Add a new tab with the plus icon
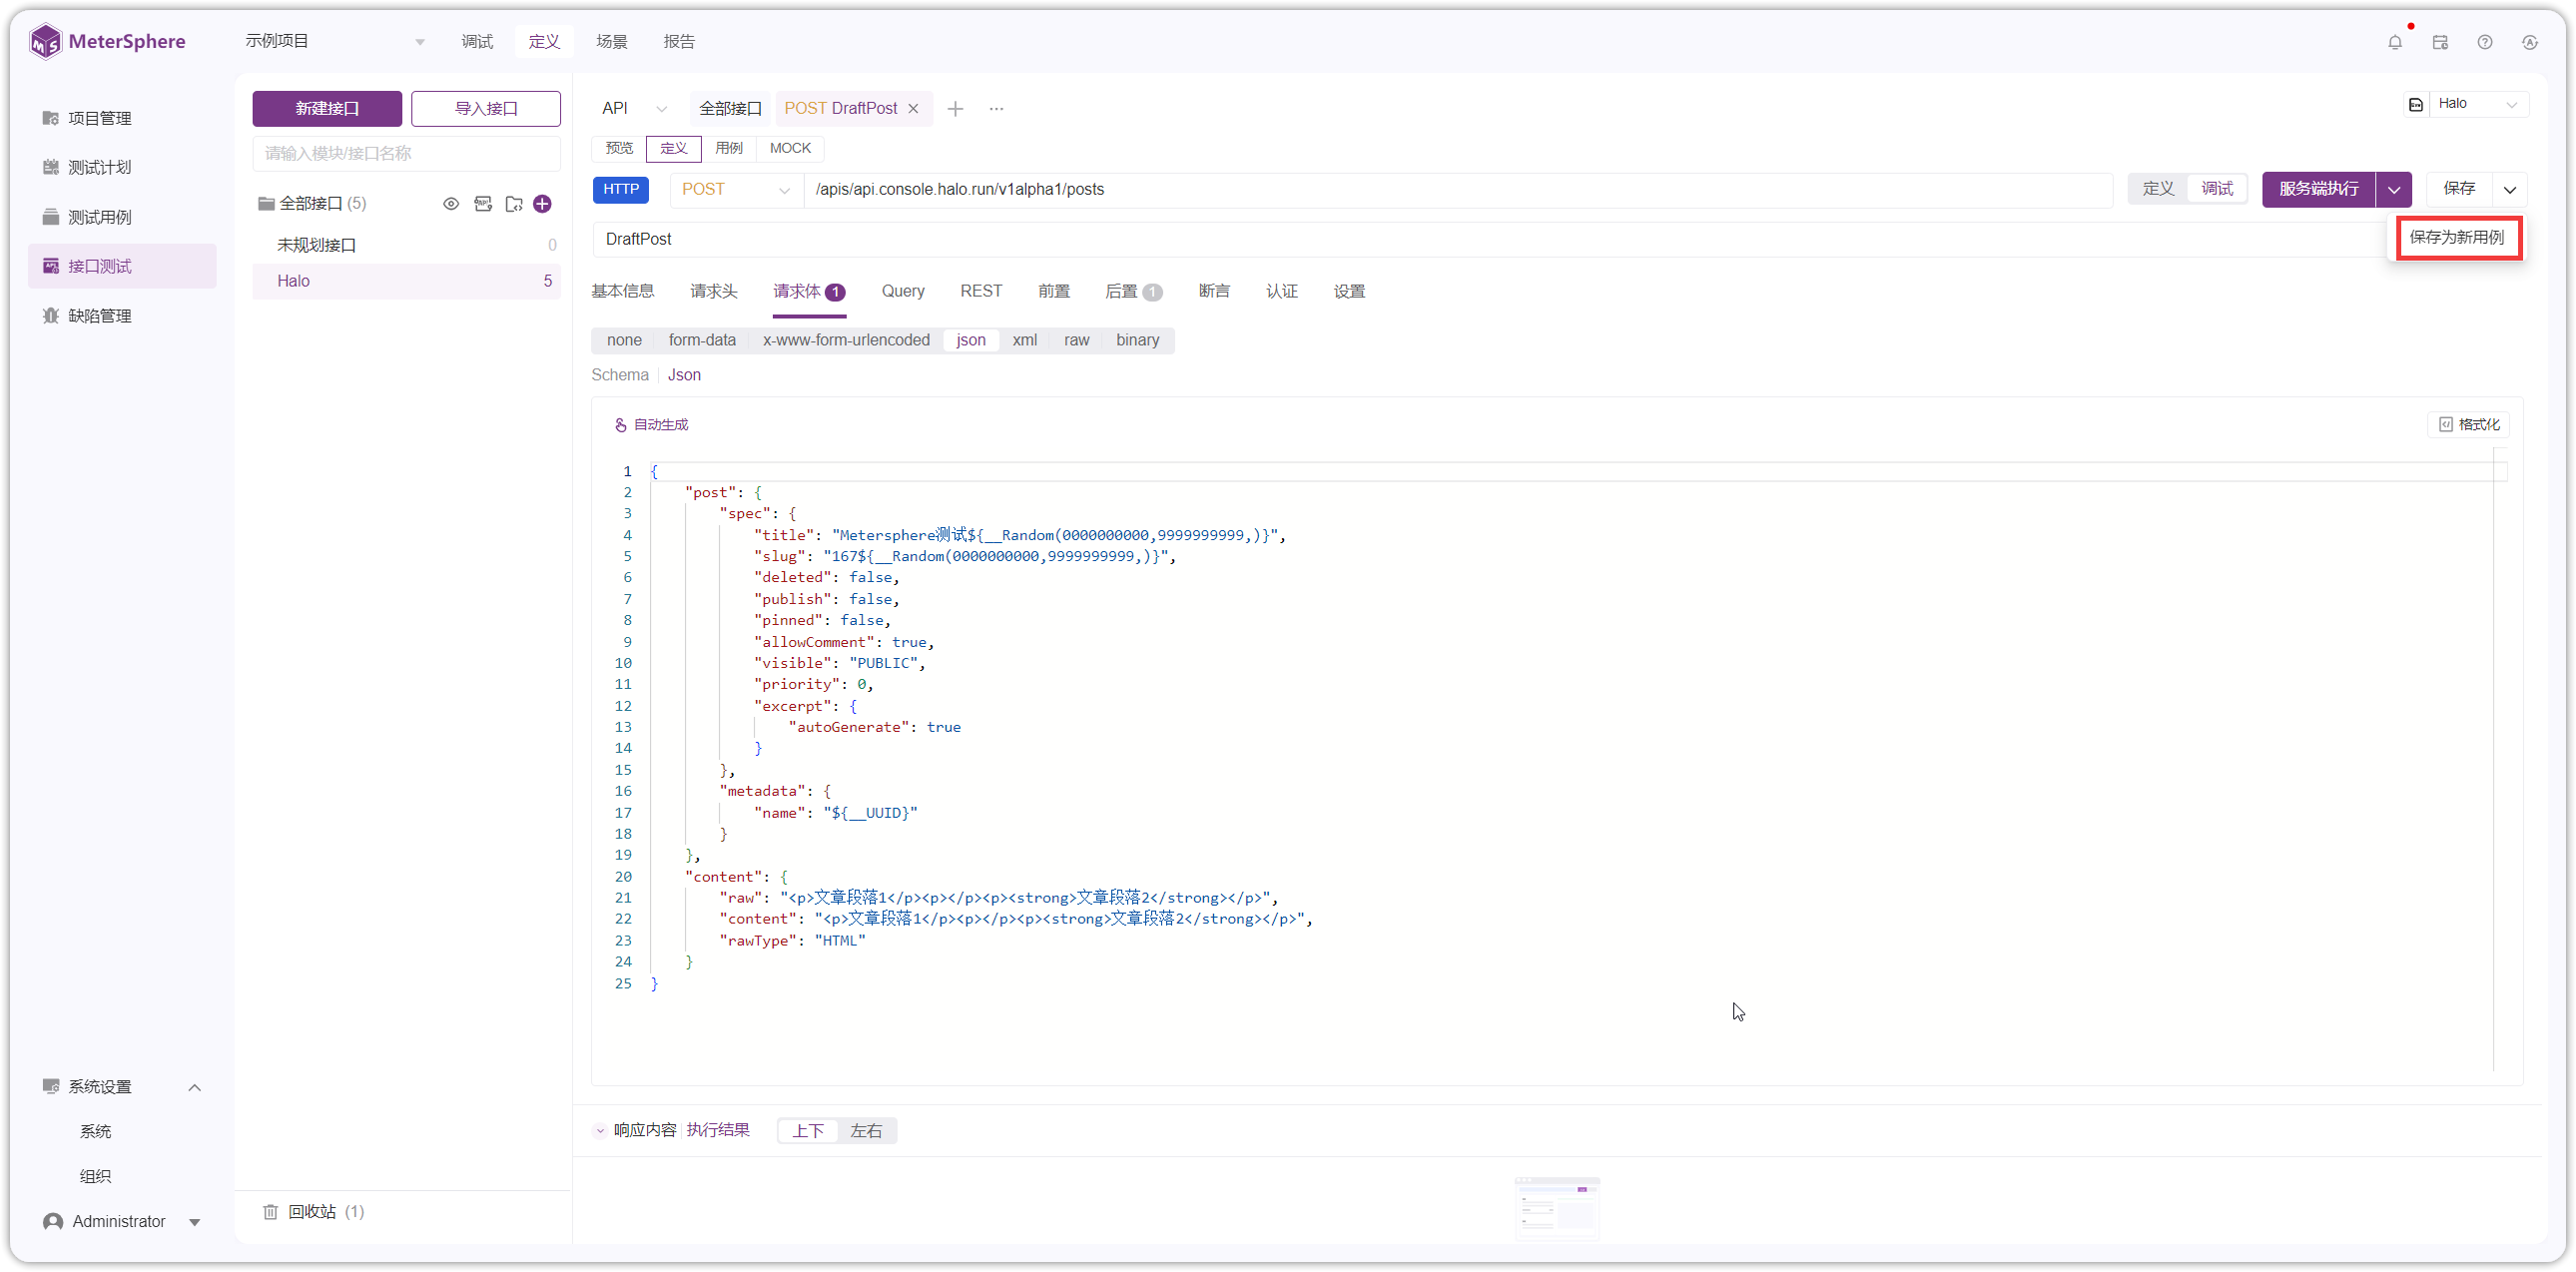The image size is (2576, 1272). point(955,108)
